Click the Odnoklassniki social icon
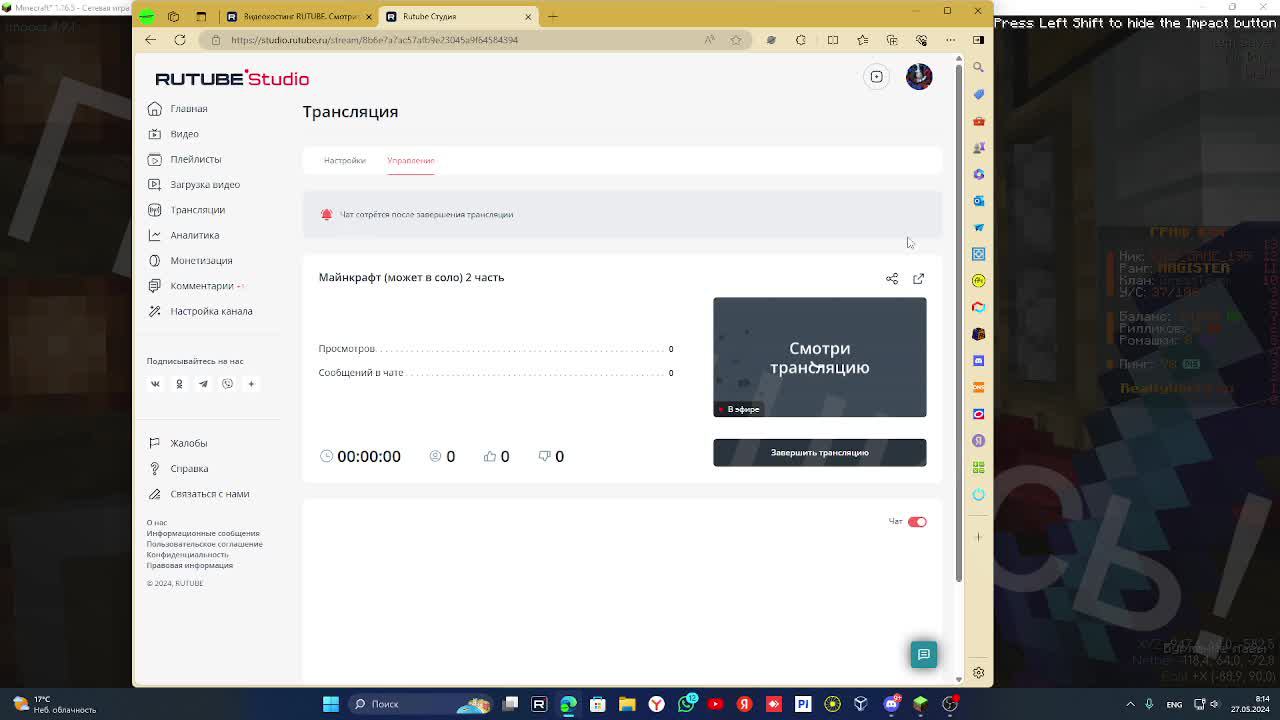 (x=179, y=384)
